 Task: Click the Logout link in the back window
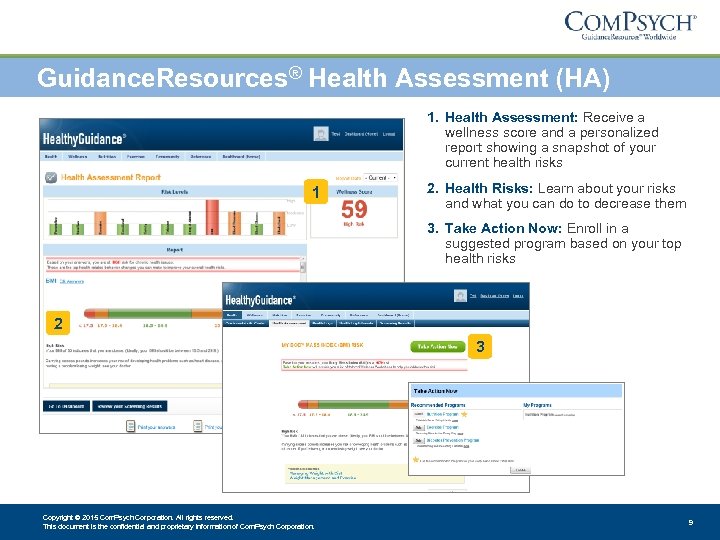[x=389, y=134]
